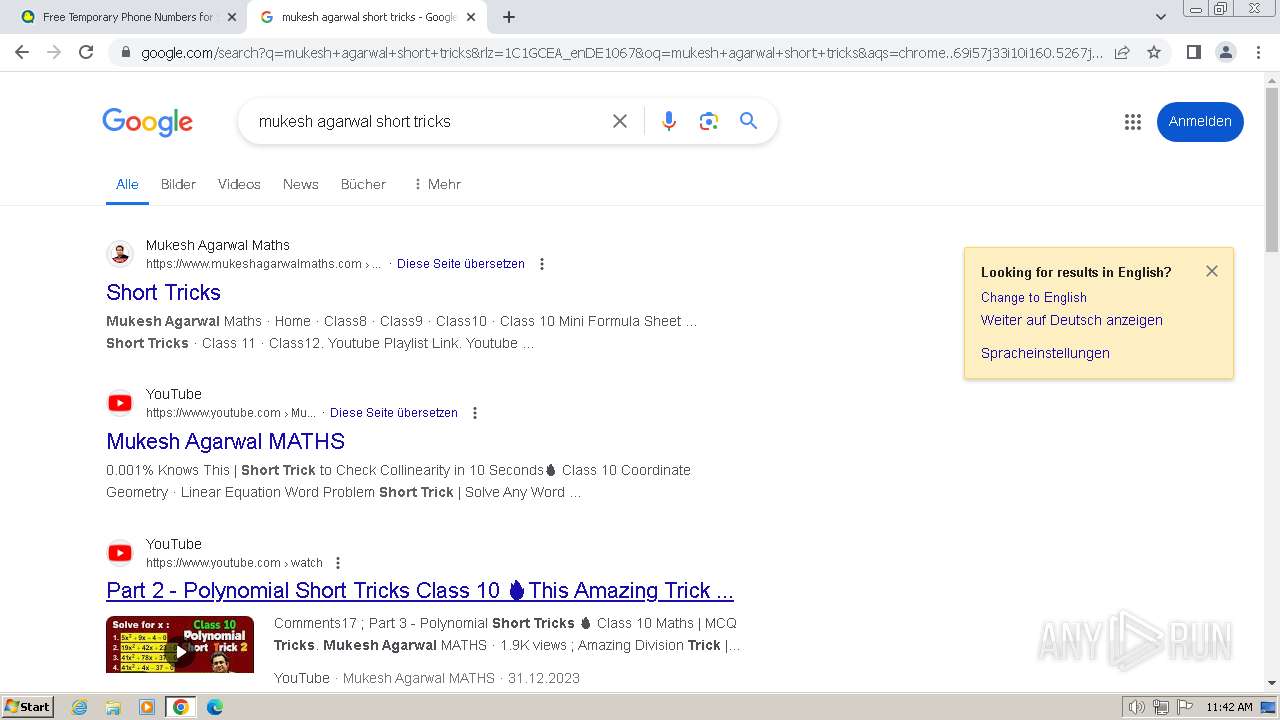Switch to Bücher results tab
Image resolution: width=1280 pixels, height=720 pixels.
click(363, 184)
